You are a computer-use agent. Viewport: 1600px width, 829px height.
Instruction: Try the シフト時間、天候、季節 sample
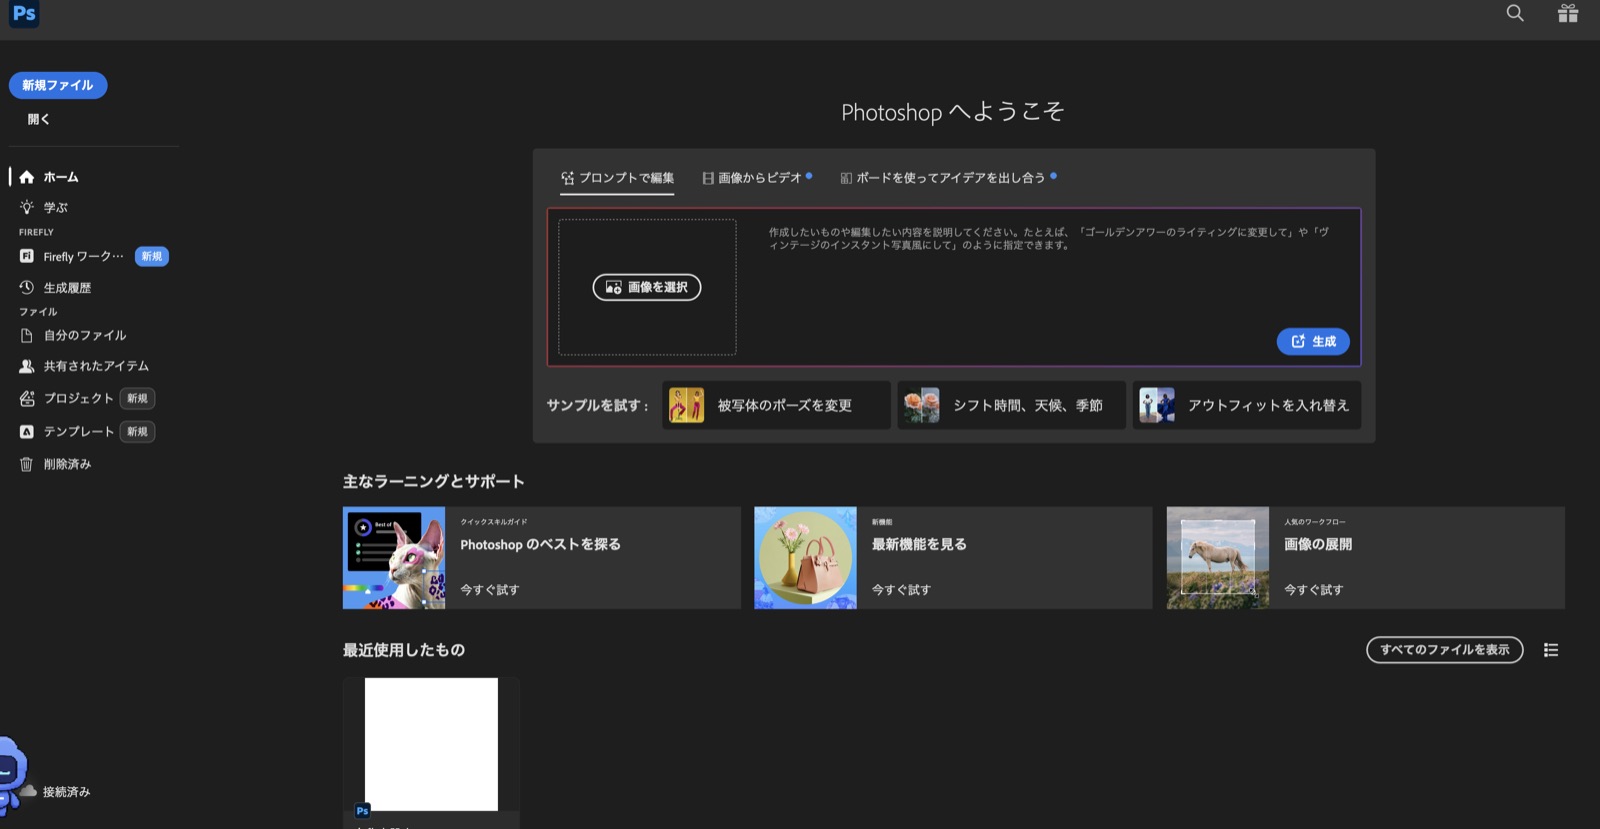click(x=1011, y=405)
